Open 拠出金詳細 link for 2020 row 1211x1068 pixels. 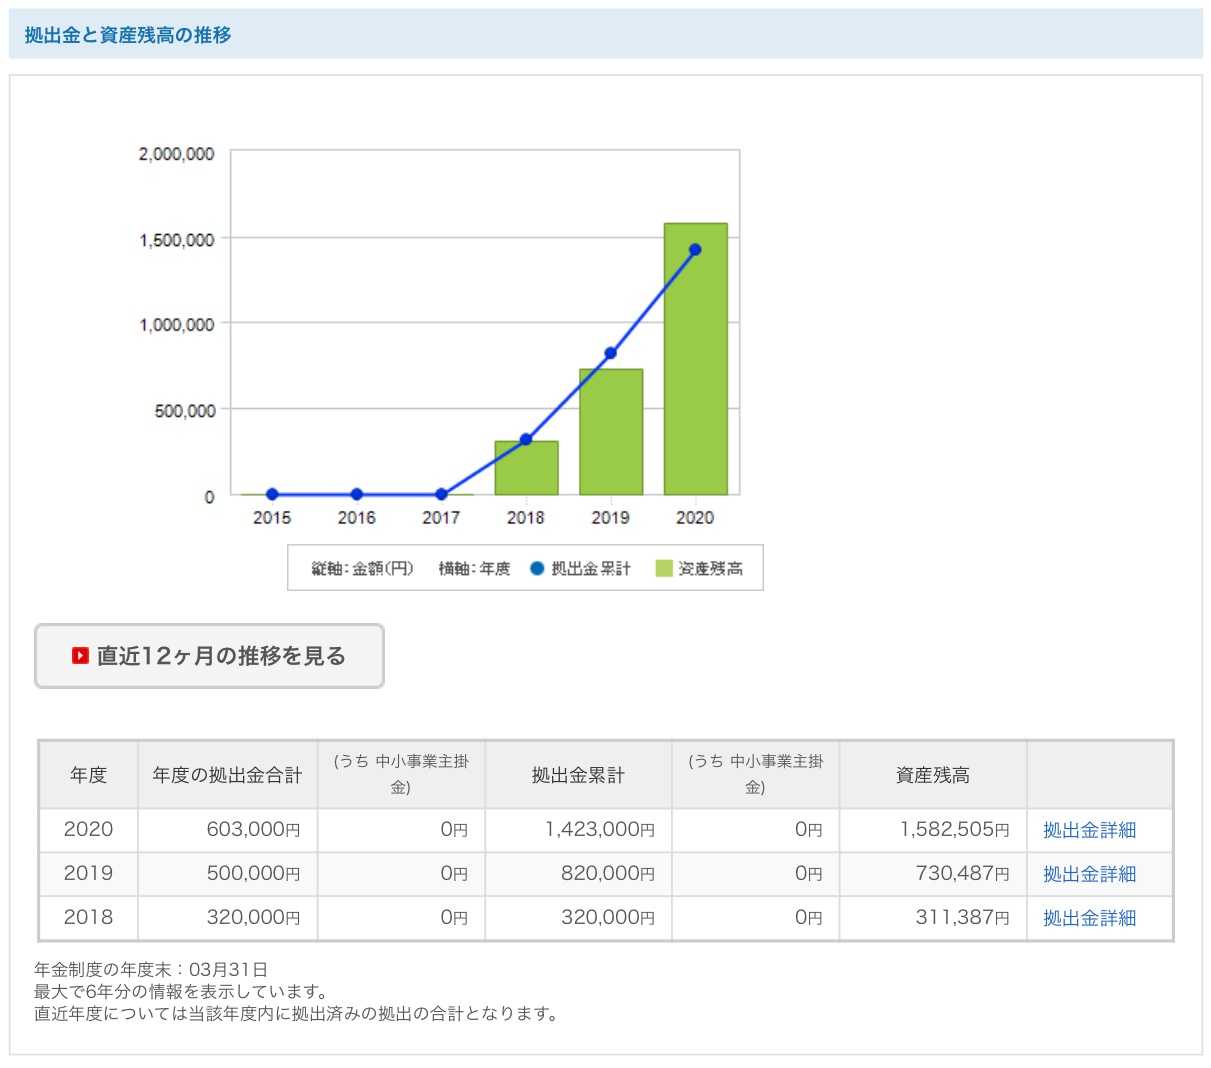coord(1089,830)
